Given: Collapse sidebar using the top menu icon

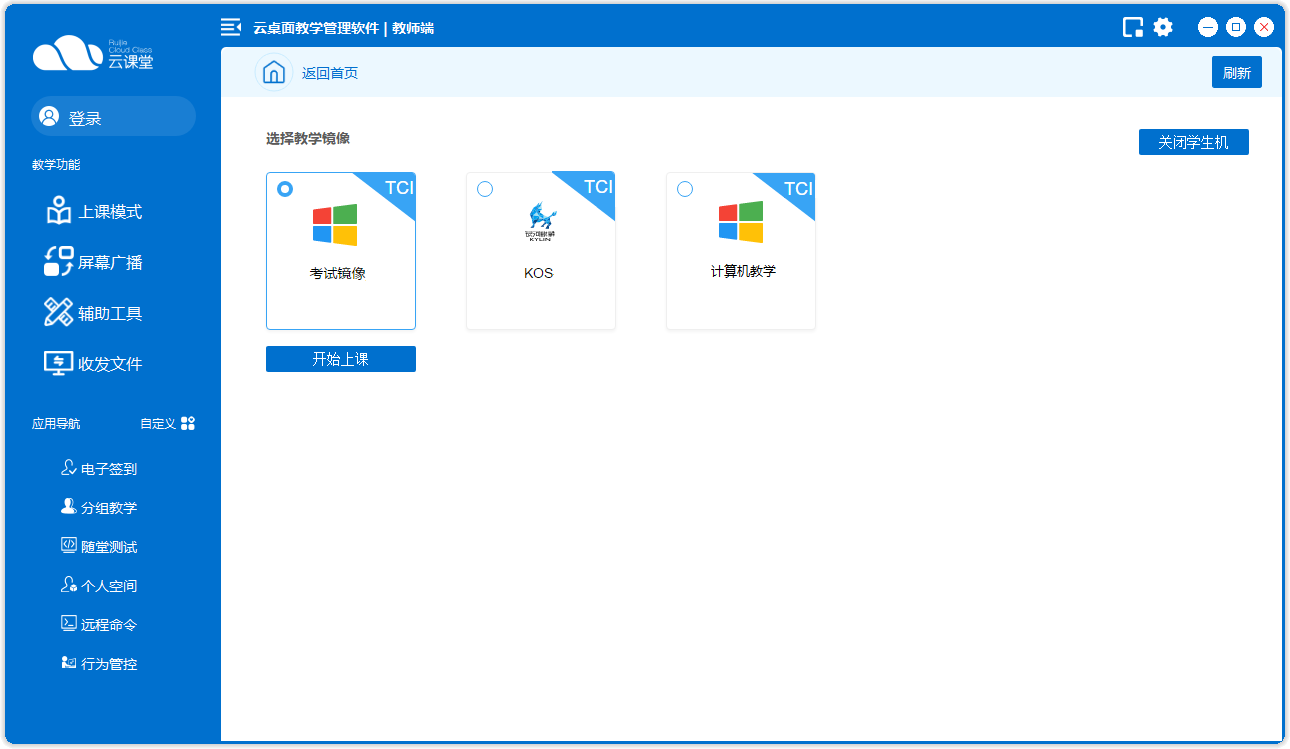Looking at the screenshot, I should point(231,27).
